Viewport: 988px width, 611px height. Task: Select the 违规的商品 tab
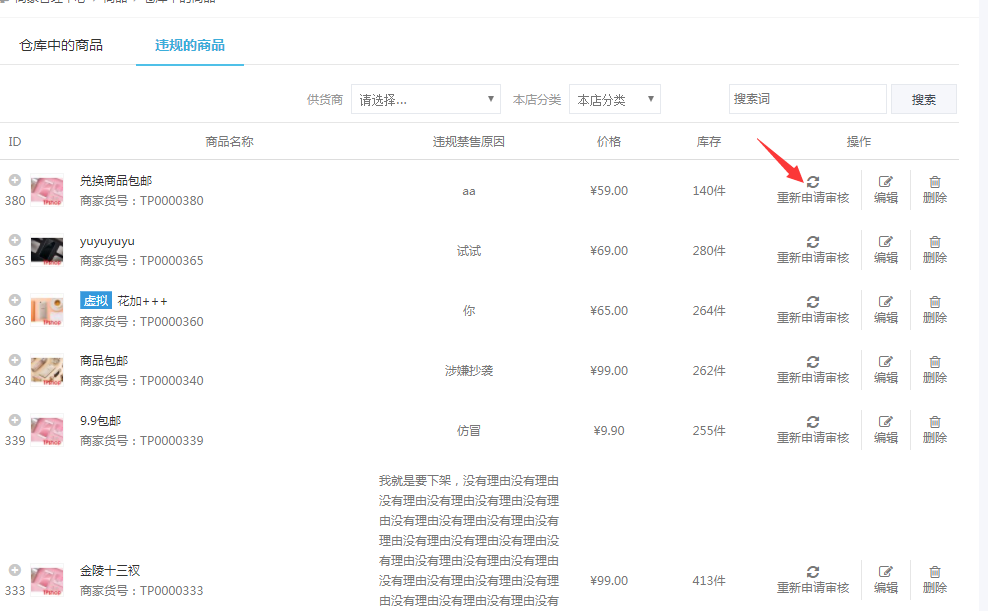click(190, 45)
